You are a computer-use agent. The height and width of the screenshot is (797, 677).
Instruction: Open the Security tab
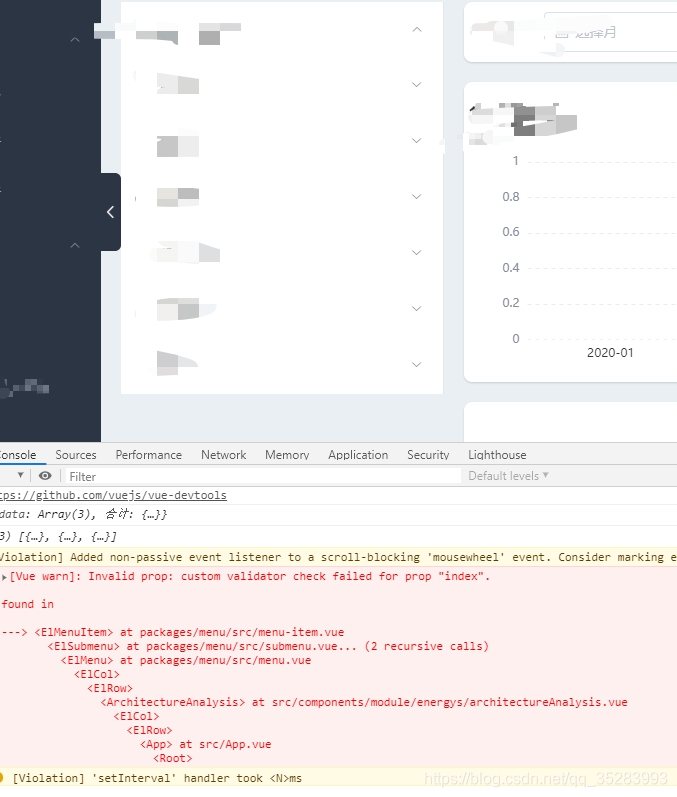coord(428,455)
